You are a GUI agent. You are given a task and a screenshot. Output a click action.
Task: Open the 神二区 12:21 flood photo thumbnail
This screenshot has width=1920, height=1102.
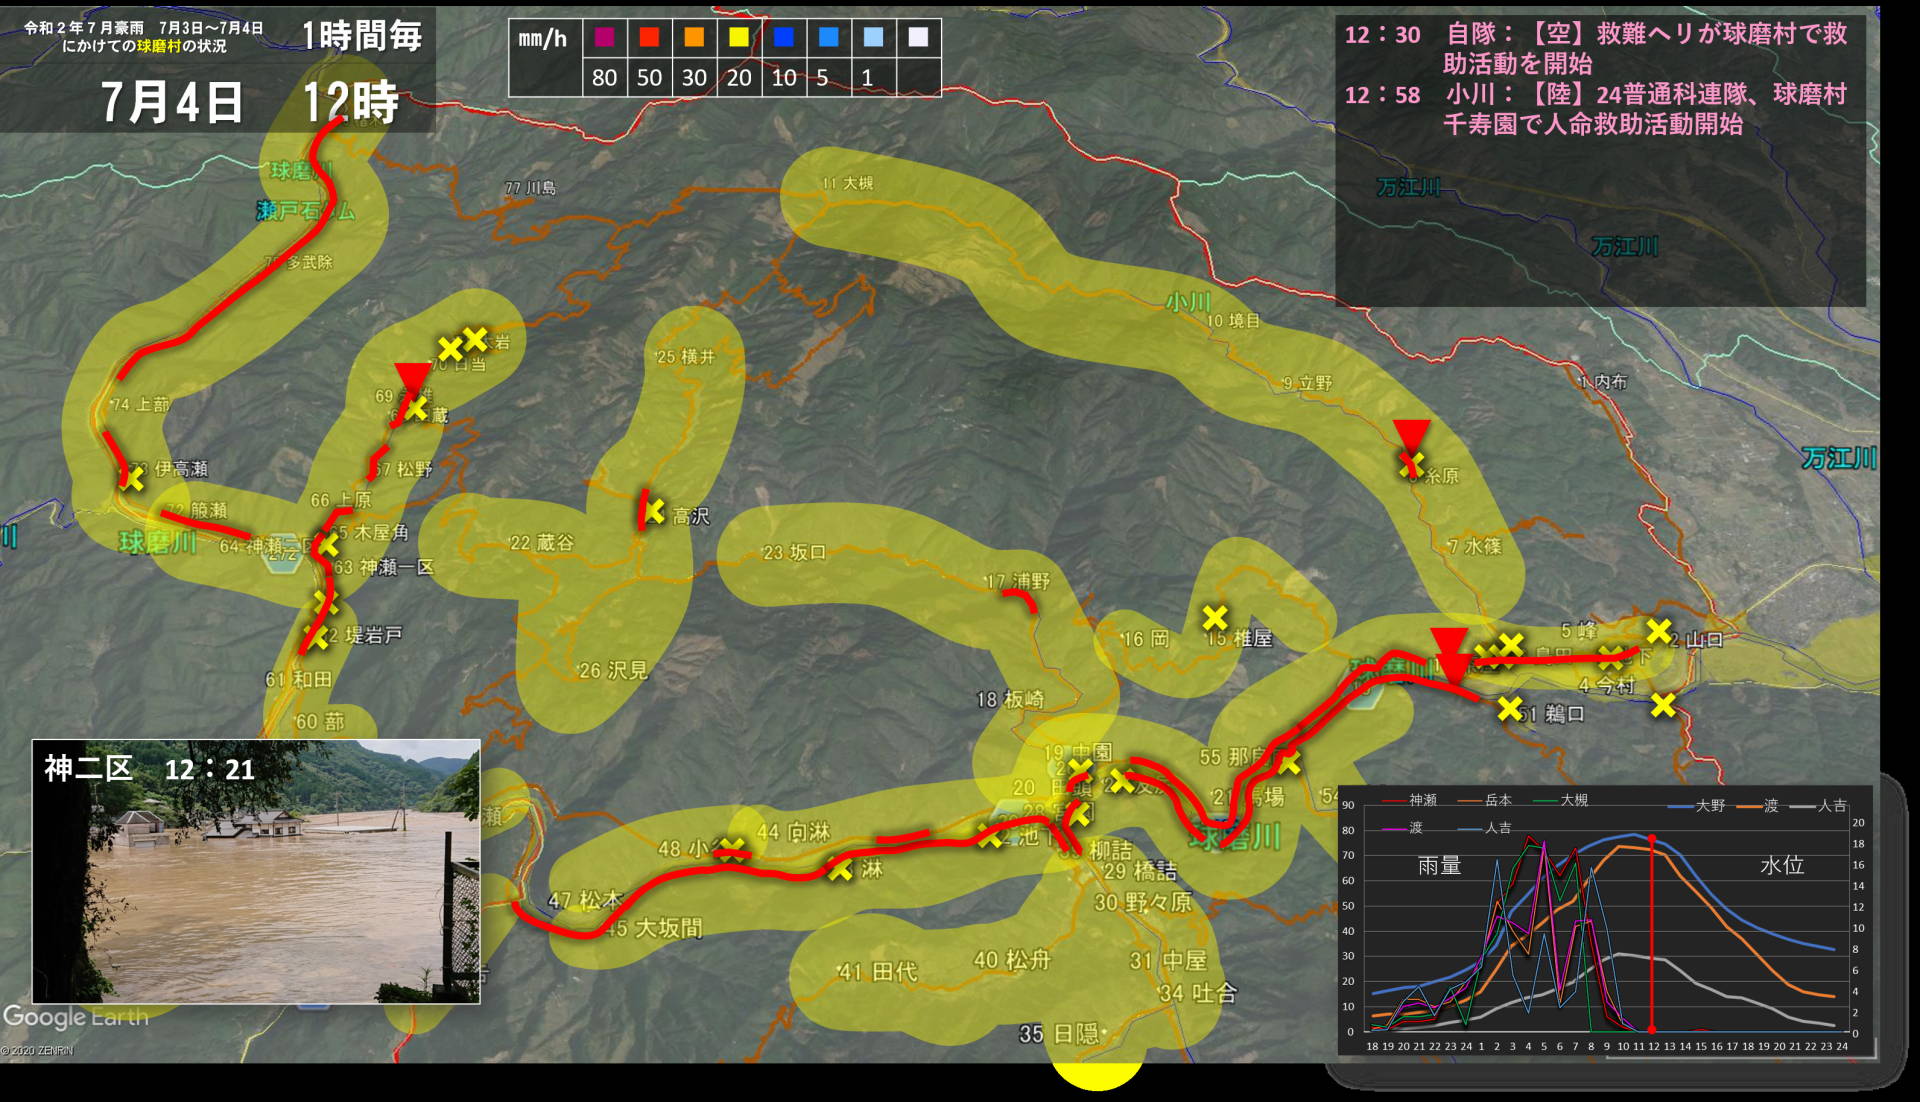256,871
